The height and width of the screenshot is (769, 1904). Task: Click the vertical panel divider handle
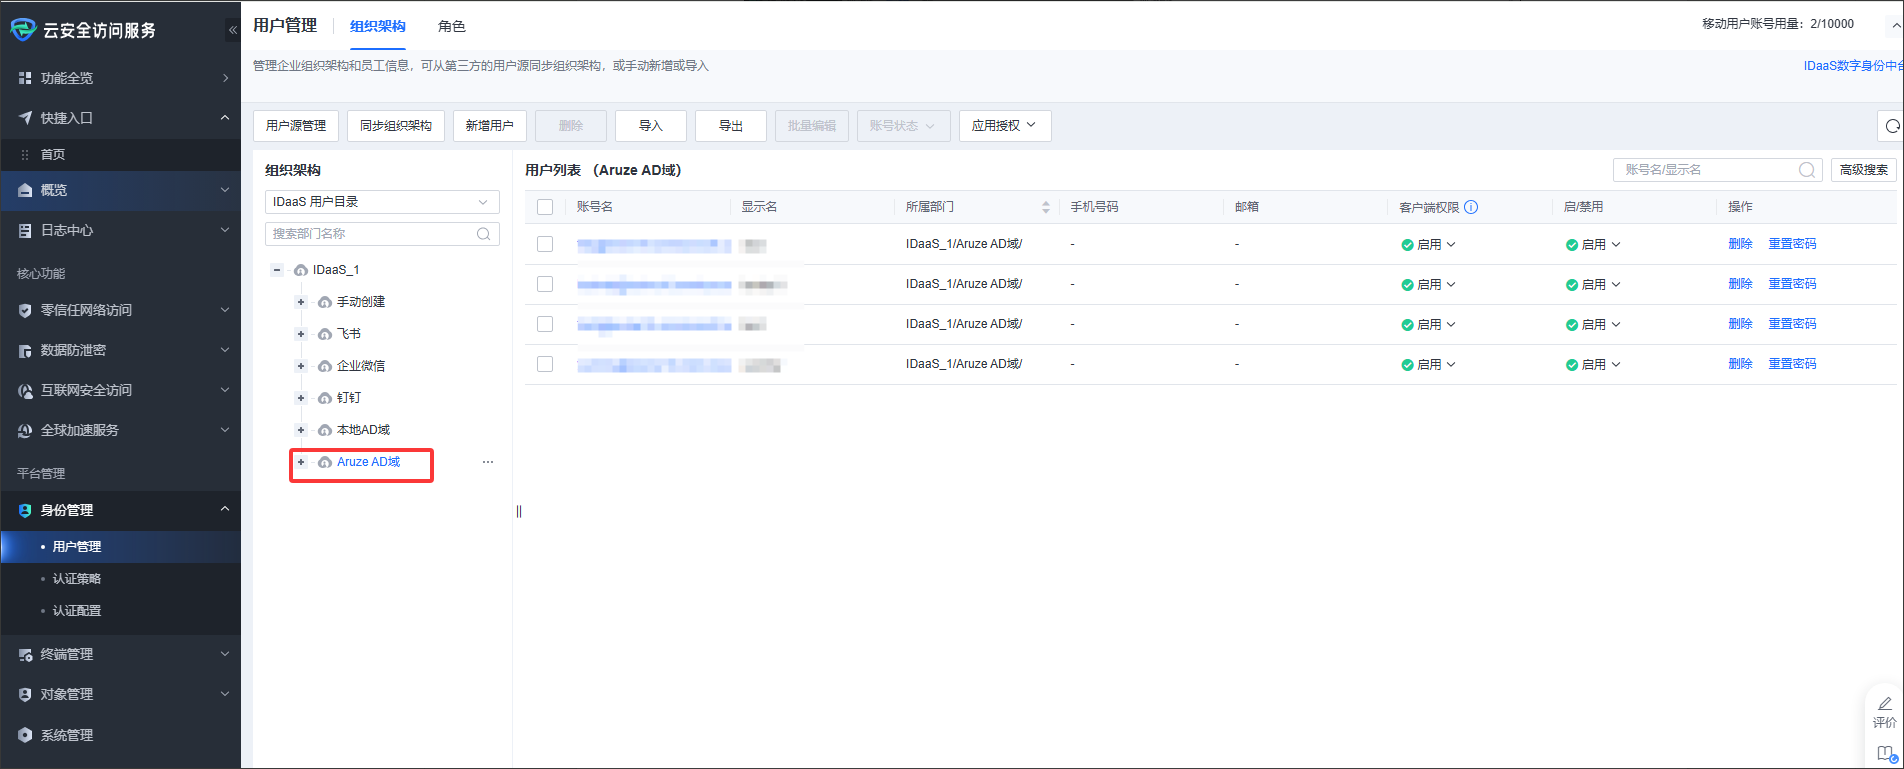click(519, 511)
